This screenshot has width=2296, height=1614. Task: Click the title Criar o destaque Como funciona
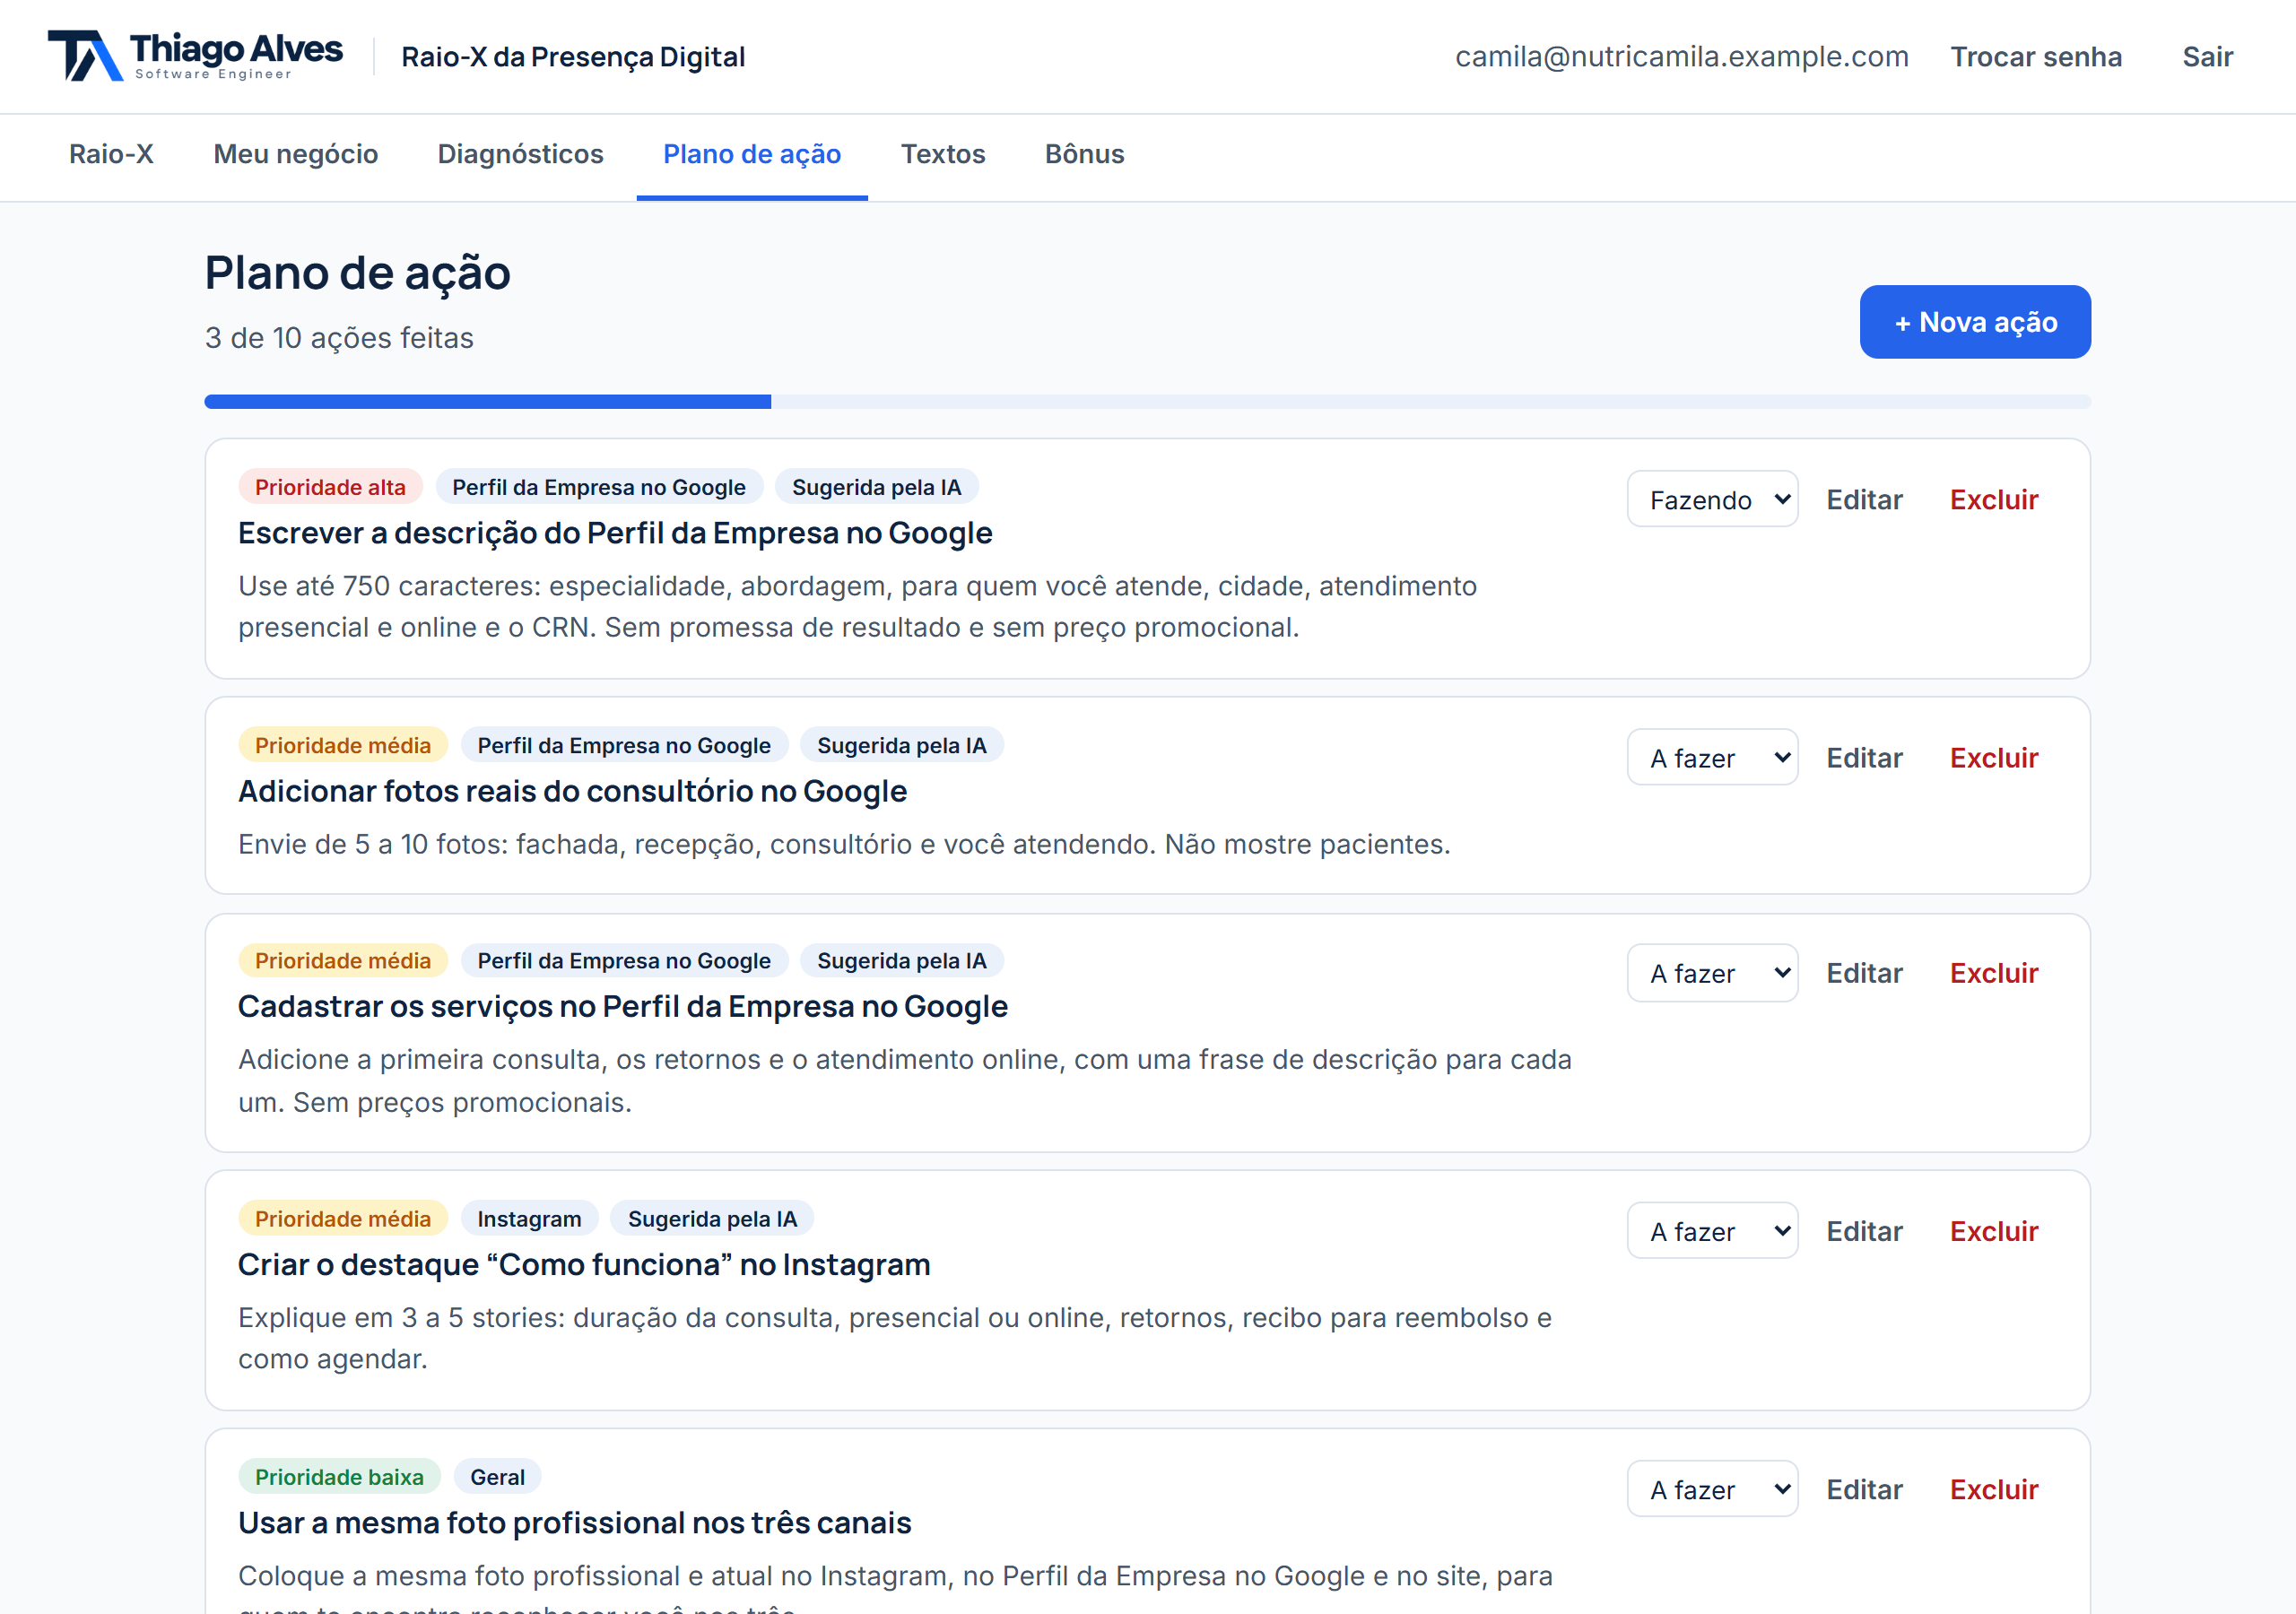pos(584,1264)
